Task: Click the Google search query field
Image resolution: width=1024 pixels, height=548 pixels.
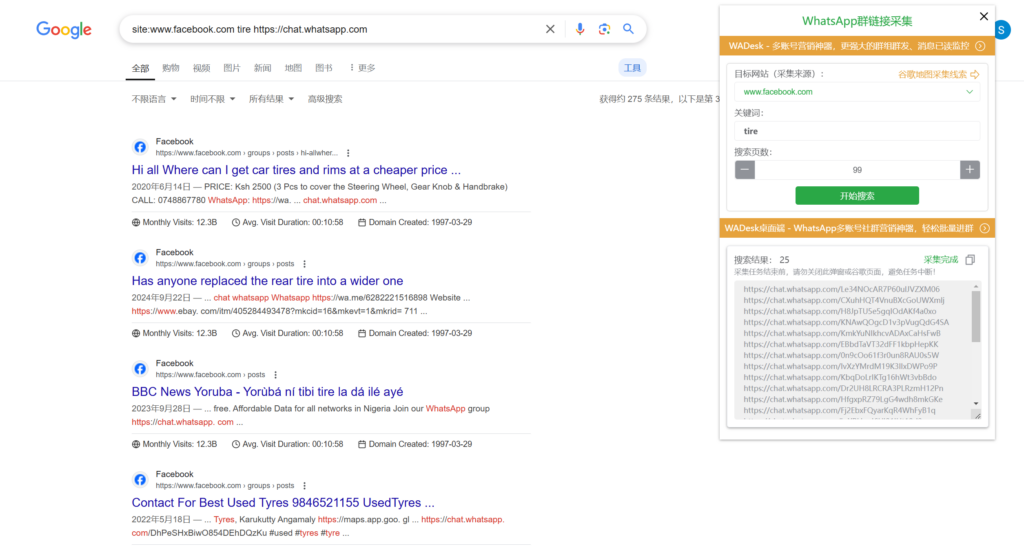Action: 333,29
